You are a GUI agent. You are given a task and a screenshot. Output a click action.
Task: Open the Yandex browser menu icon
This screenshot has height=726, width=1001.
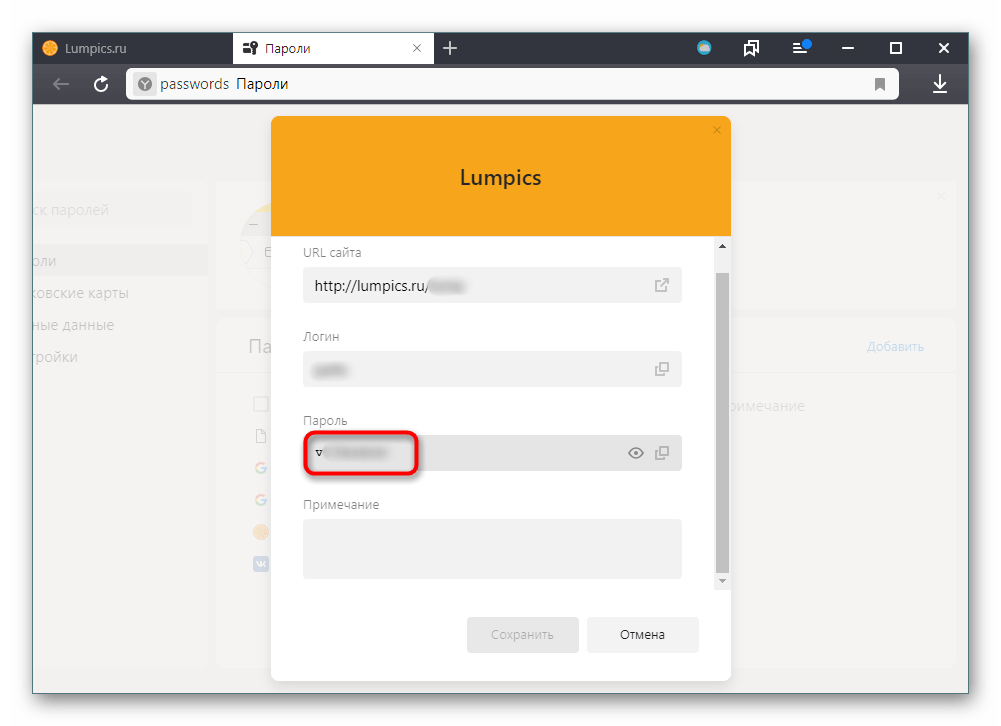pos(799,48)
